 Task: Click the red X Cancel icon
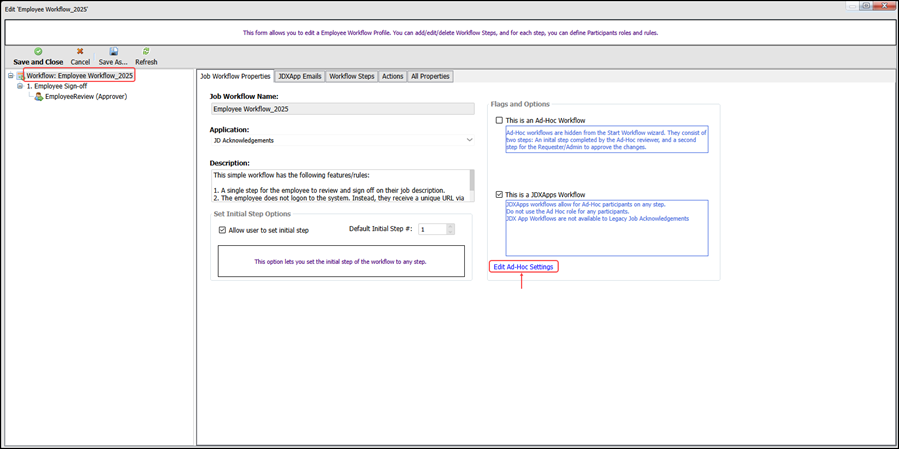(80, 51)
